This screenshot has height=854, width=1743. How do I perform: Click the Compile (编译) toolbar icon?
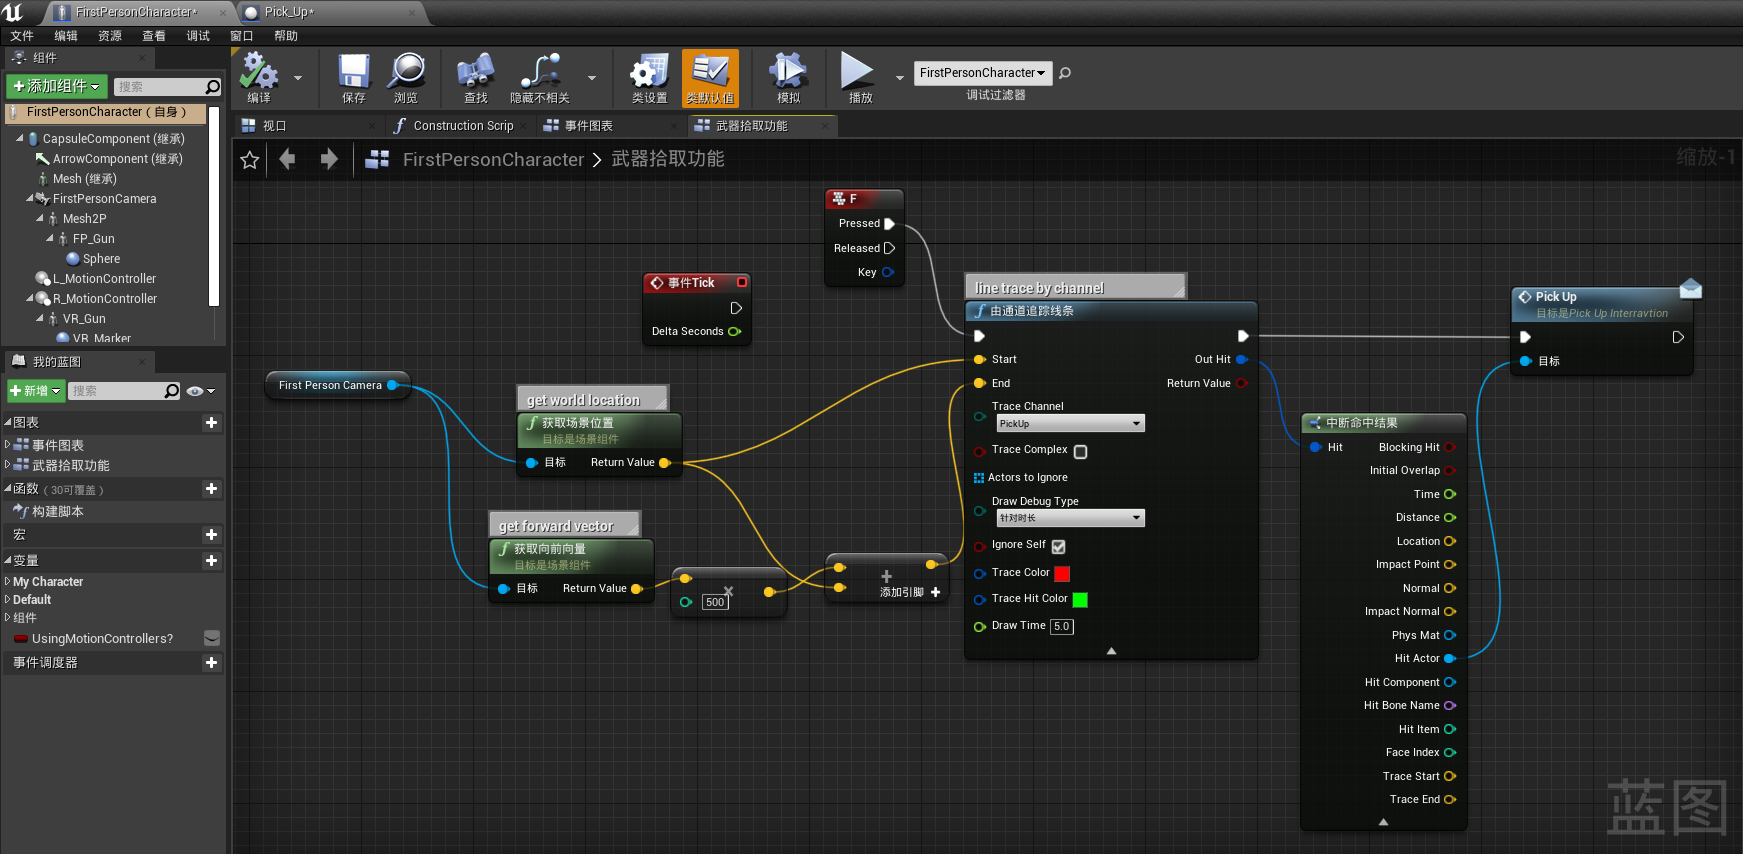(259, 73)
